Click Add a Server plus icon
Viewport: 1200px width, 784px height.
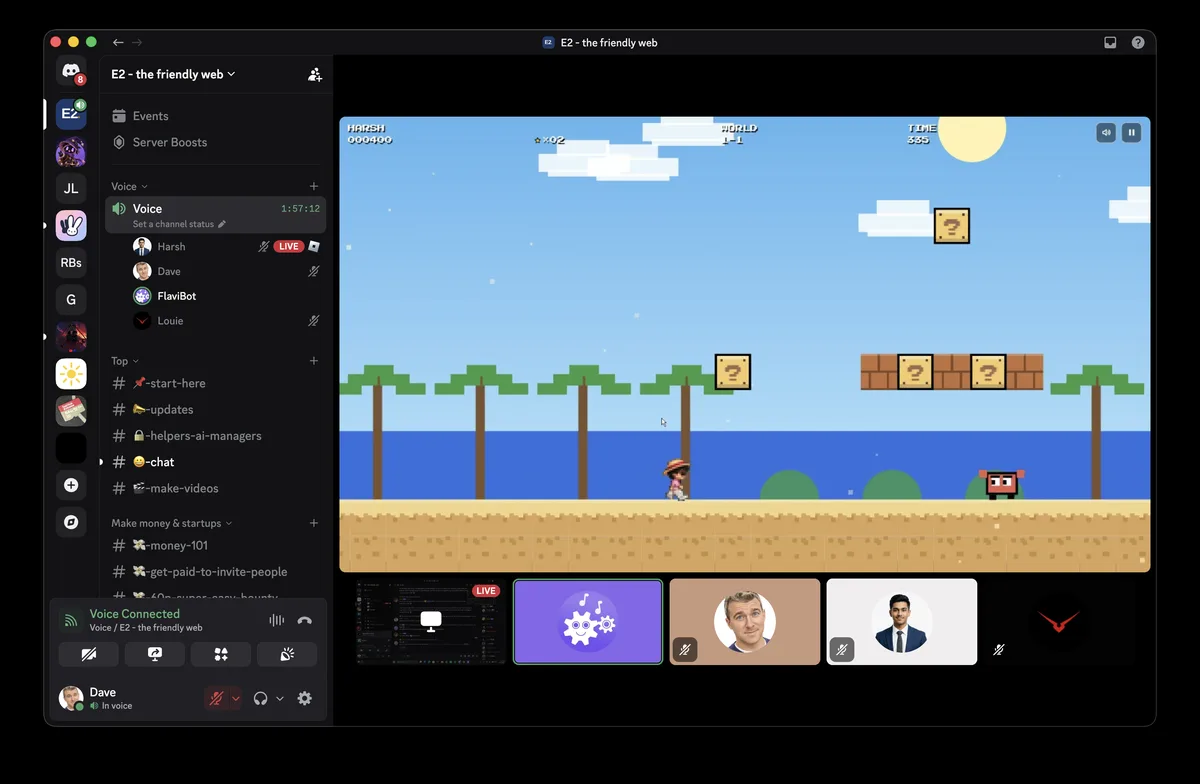(x=71, y=485)
